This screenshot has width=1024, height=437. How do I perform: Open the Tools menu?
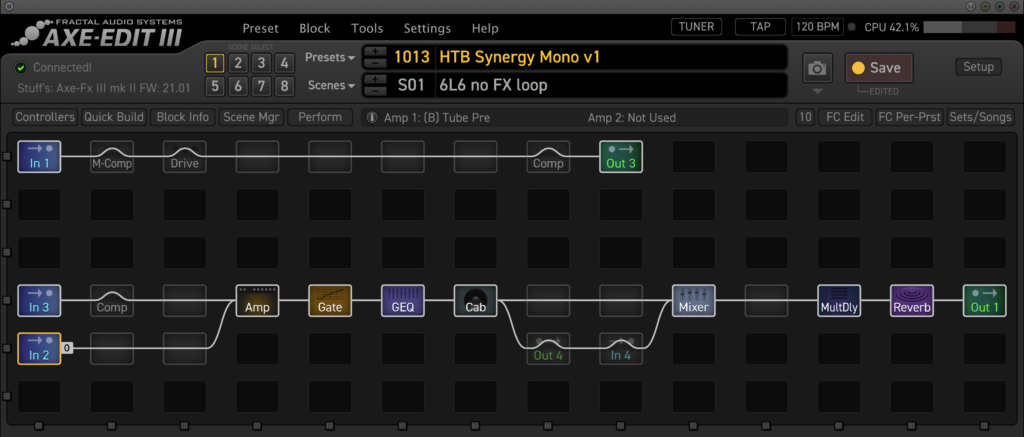click(367, 28)
